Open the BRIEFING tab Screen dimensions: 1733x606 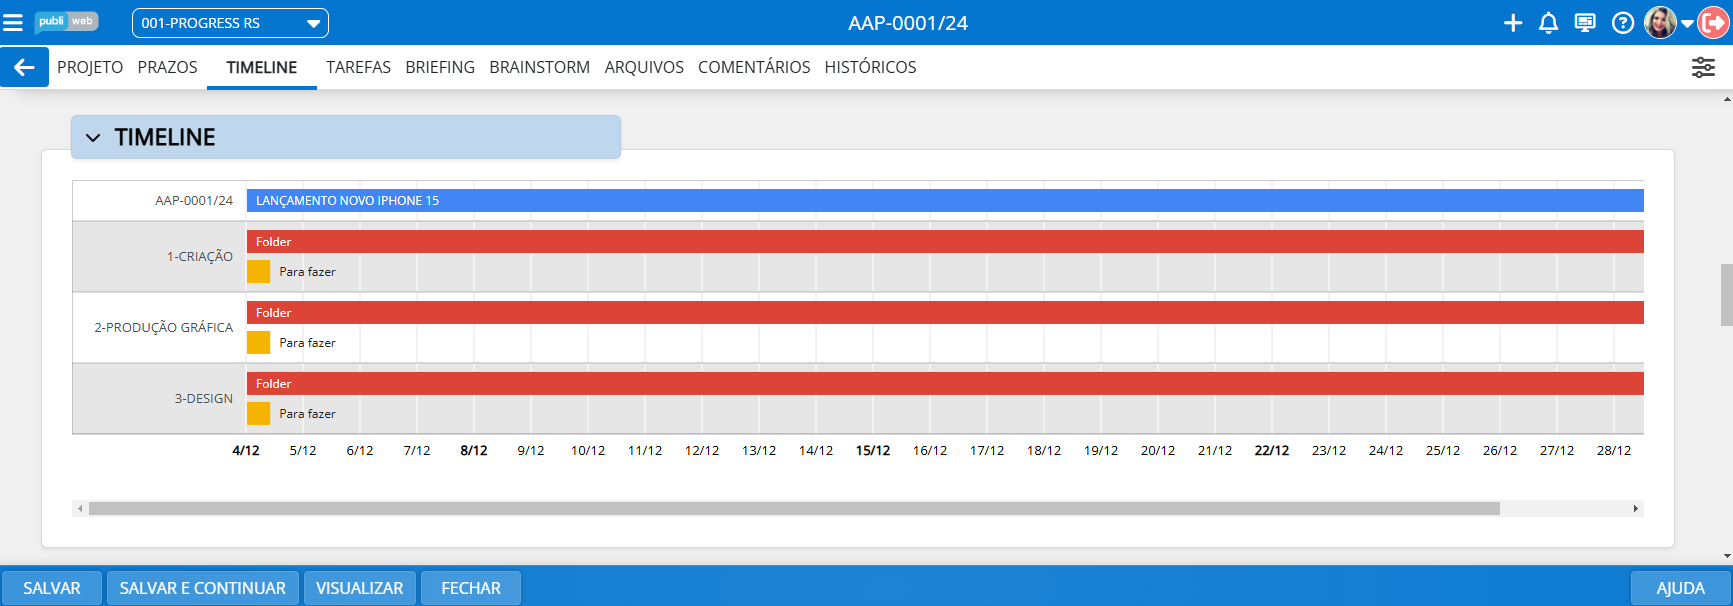click(440, 67)
